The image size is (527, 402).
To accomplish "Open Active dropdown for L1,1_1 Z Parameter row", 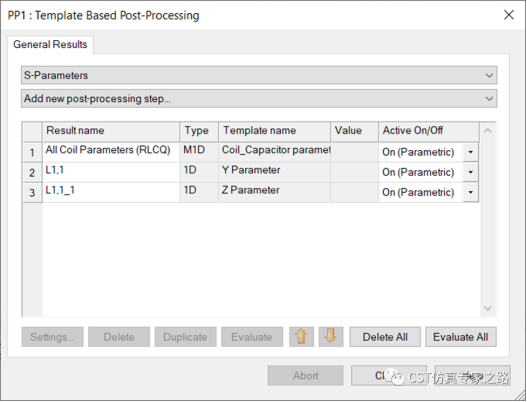I will (471, 192).
